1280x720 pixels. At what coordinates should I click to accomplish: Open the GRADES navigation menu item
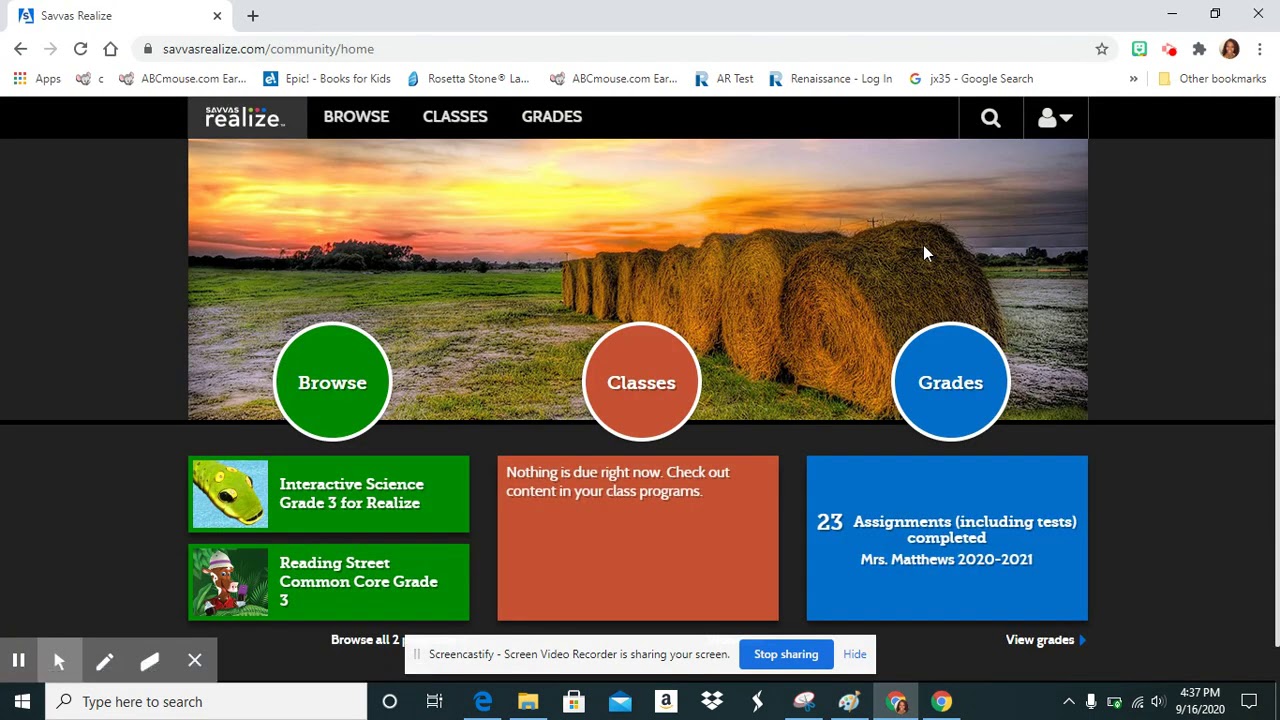coord(551,117)
